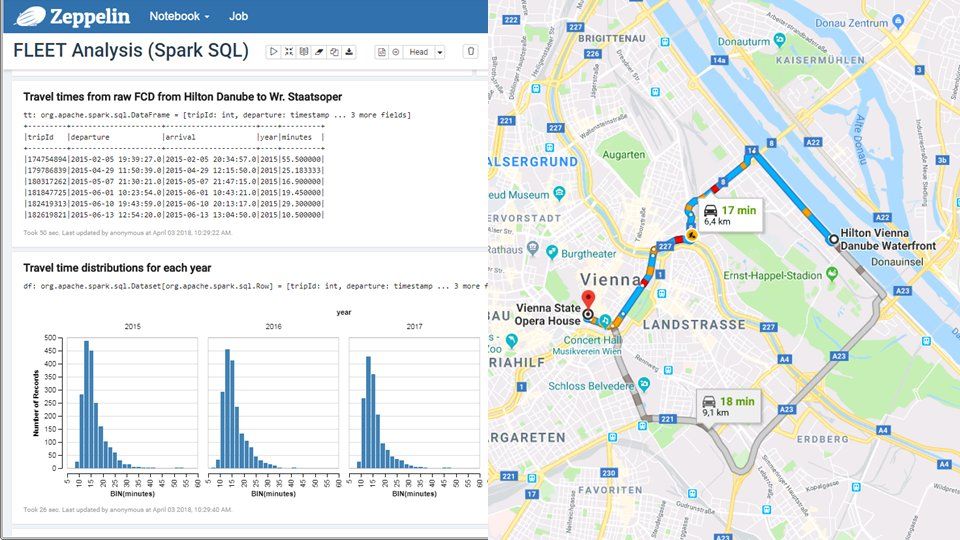
Task: Click the set revision circle icon
Action: tap(396, 52)
